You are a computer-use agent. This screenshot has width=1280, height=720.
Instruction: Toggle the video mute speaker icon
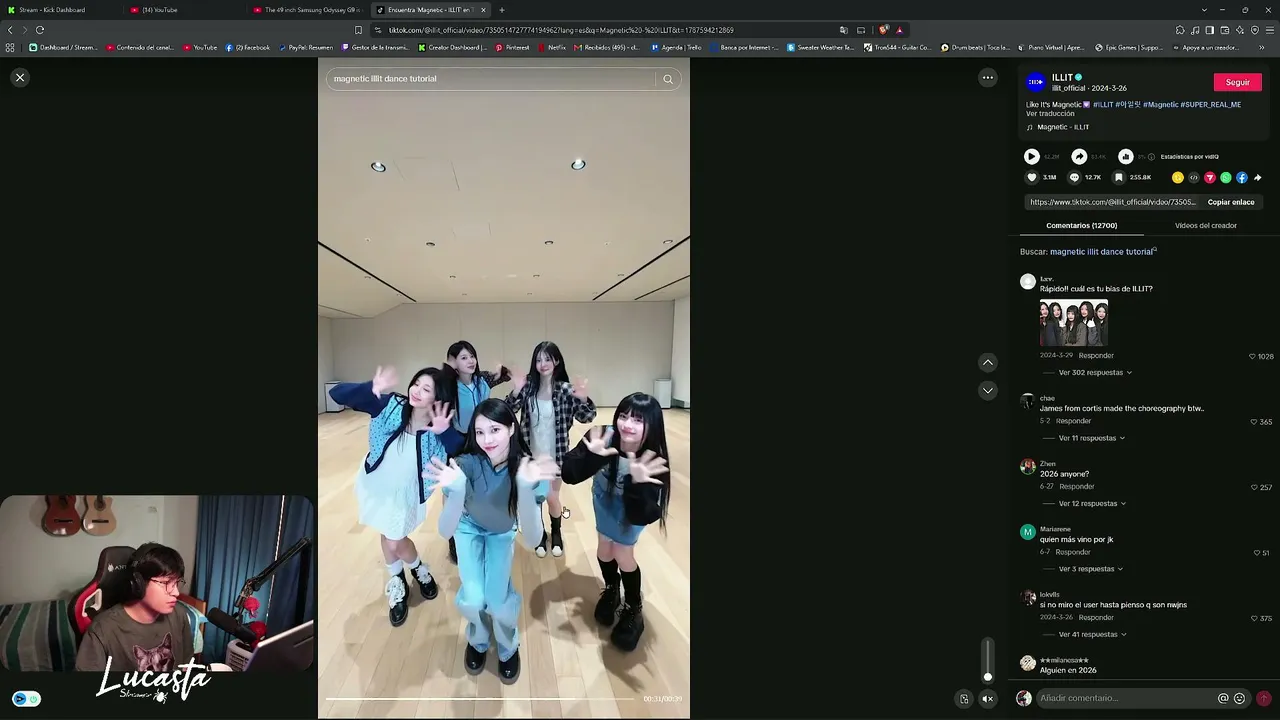[988, 699]
